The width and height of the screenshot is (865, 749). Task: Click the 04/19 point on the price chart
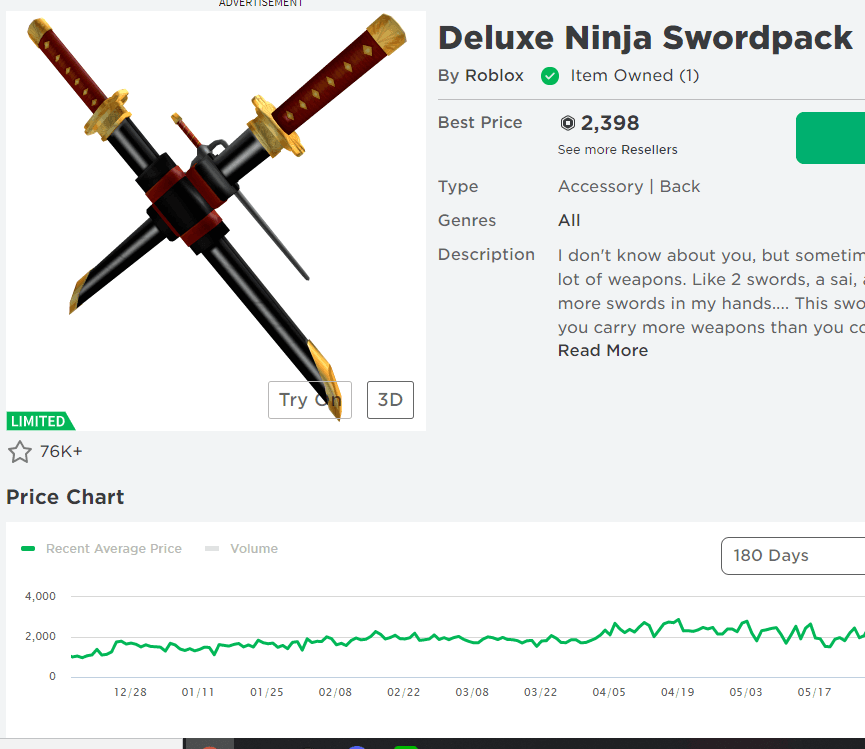tap(678, 621)
